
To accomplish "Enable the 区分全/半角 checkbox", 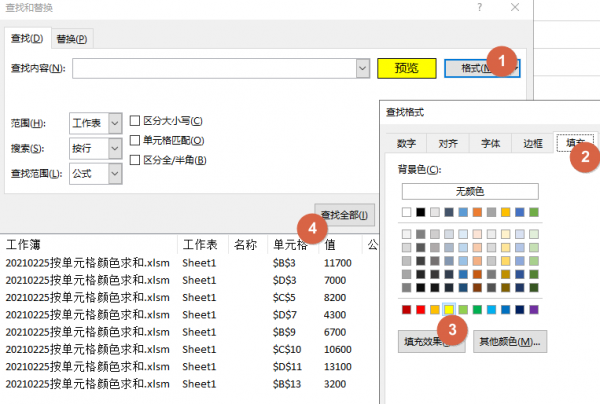I will point(135,160).
